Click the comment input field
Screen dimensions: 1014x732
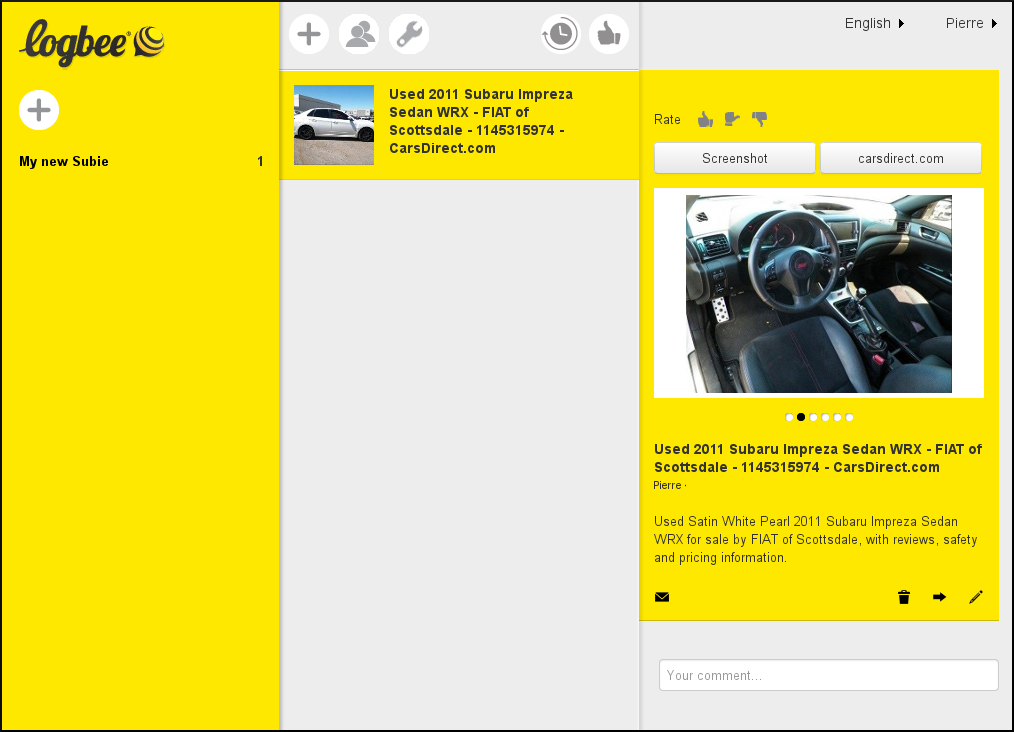tap(828, 675)
